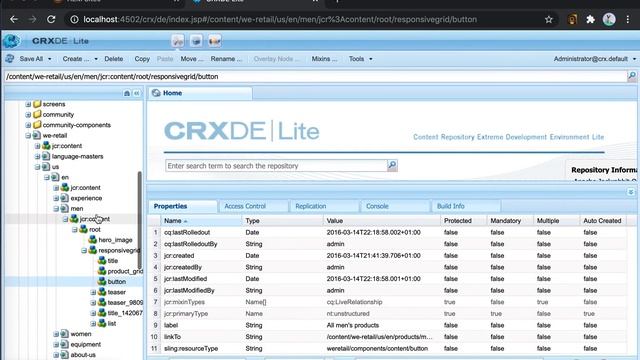
Task: Click the repository search term field
Action: [x=276, y=166]
